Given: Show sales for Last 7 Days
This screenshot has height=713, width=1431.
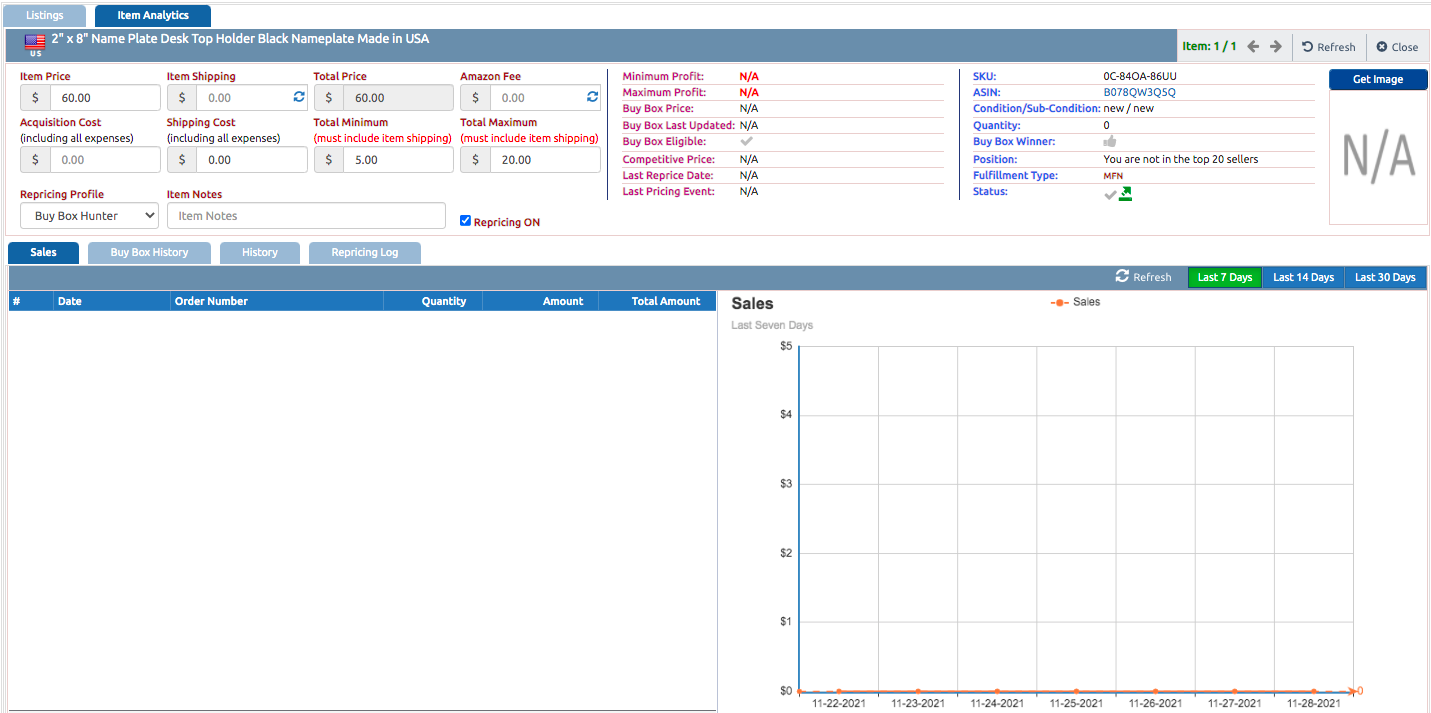Looking at the screenshot, I should (1225, 277).
